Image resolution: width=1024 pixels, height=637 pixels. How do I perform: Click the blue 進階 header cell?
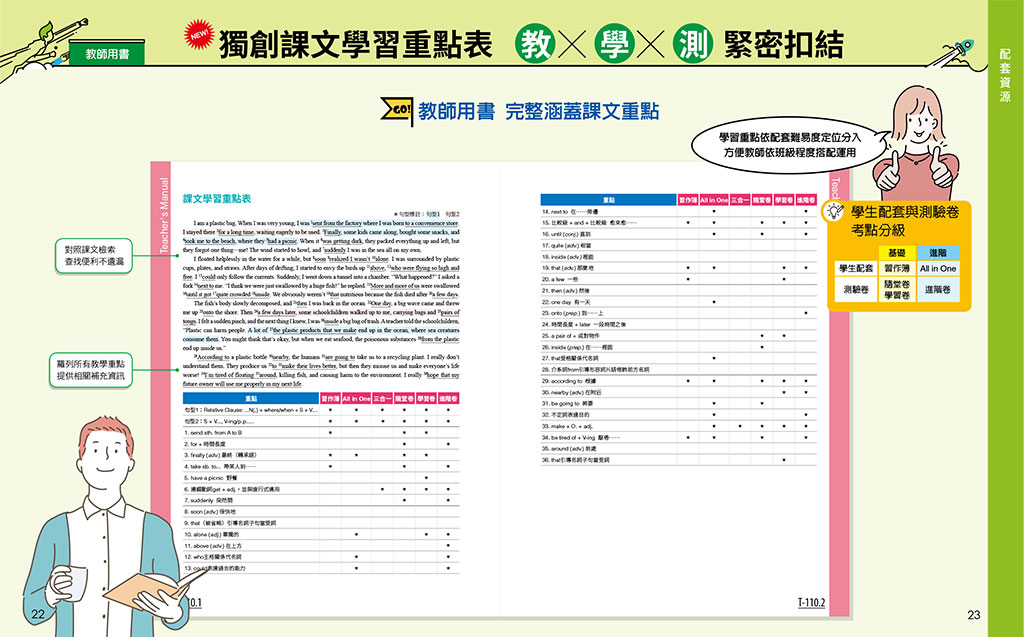coord(938,252)
